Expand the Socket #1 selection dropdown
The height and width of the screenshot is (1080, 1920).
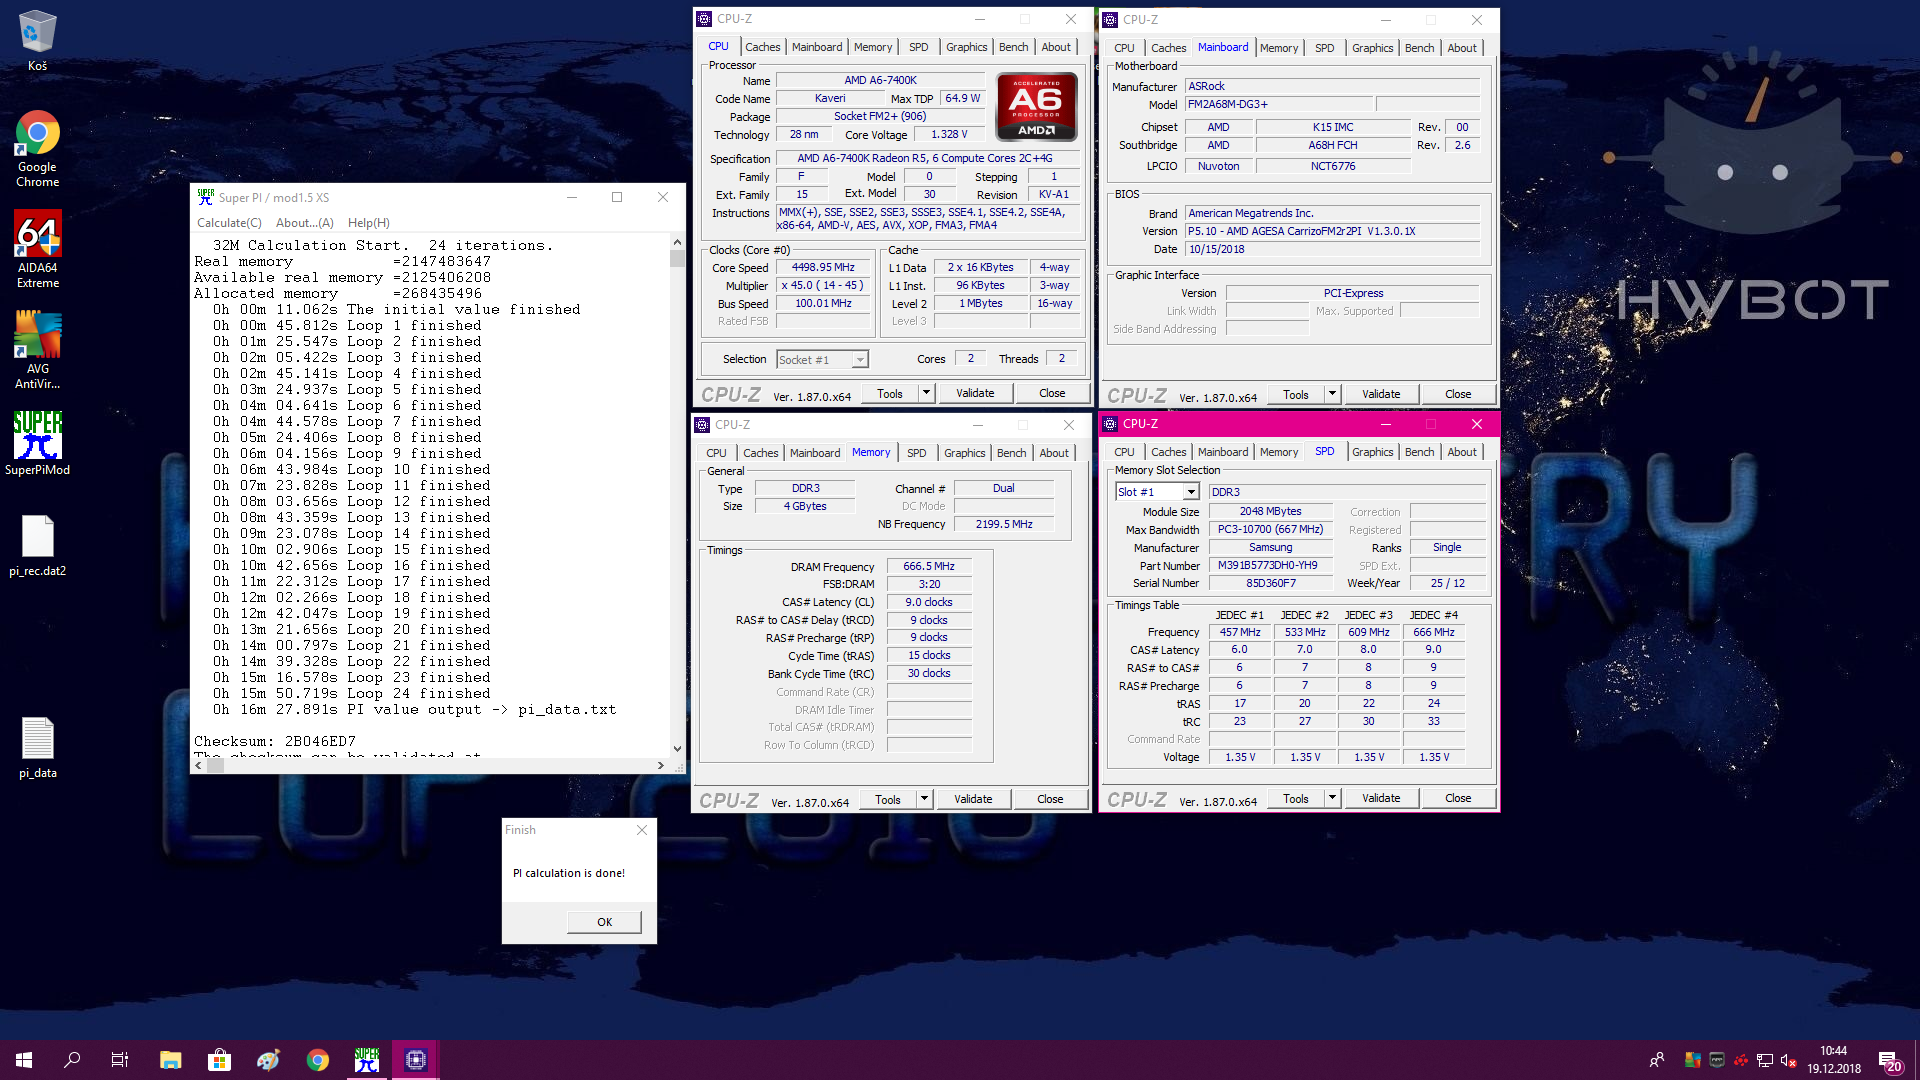(860, 360)
